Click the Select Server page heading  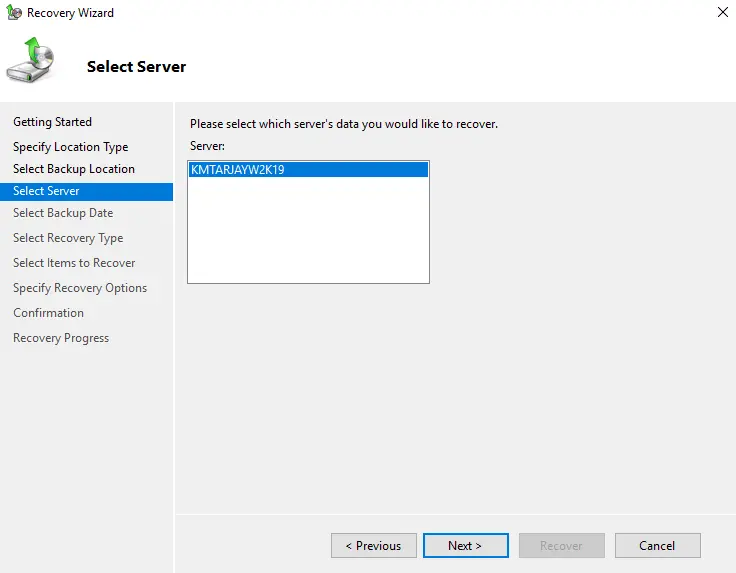136,67
